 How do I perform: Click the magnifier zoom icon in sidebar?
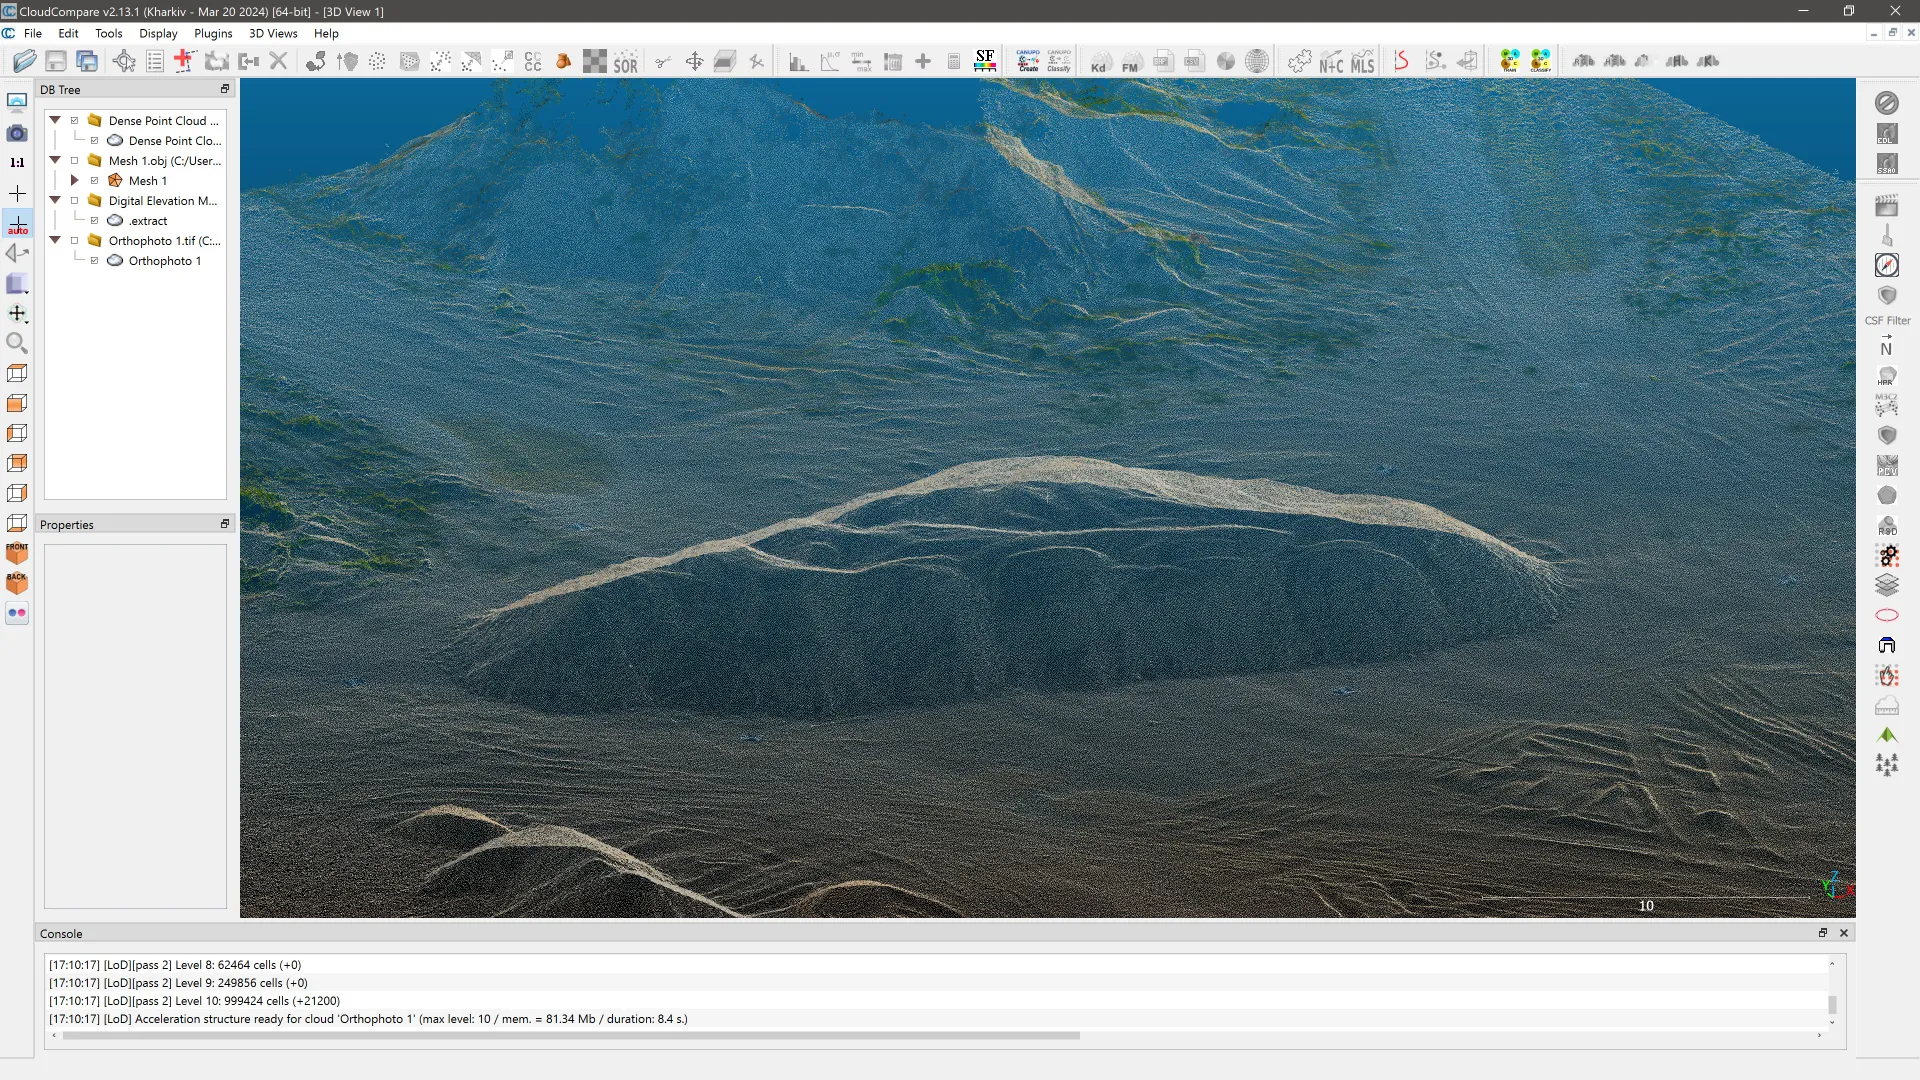tap(17, 343)
